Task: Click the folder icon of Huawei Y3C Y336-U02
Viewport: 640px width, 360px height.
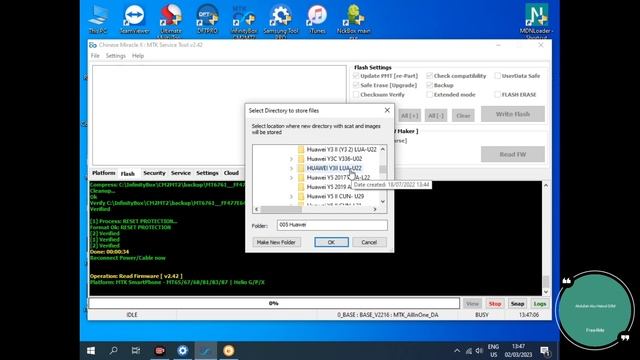Action: pos(301,159)
